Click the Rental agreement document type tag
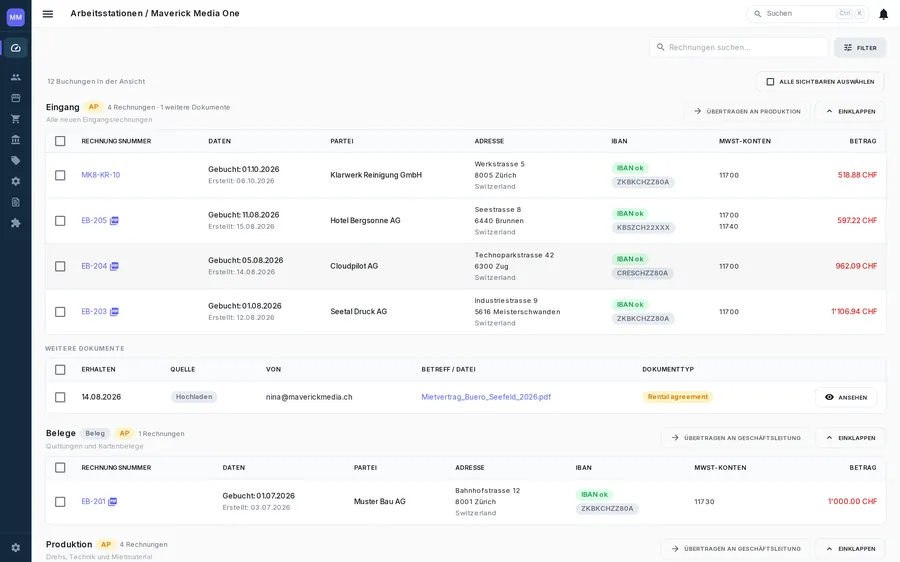900x562 pixels. [677, 397]
